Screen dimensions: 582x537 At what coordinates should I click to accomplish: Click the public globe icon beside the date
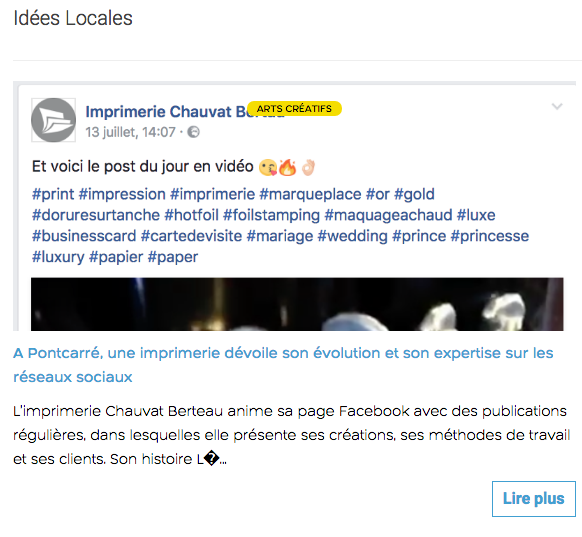[193, 132]
